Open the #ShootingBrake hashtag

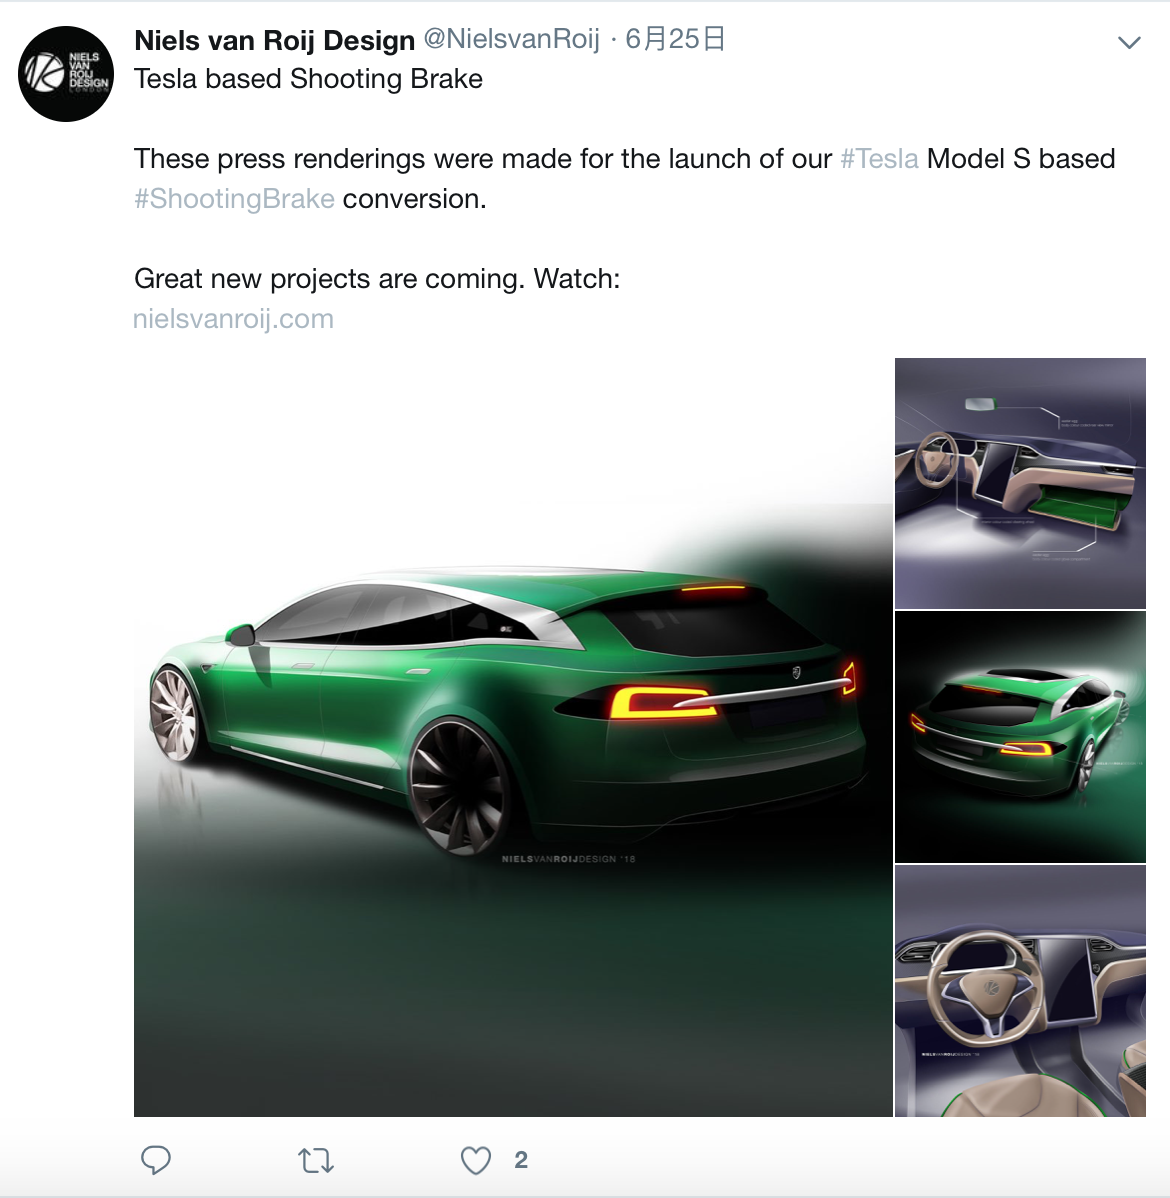click(x=235, y=199)
